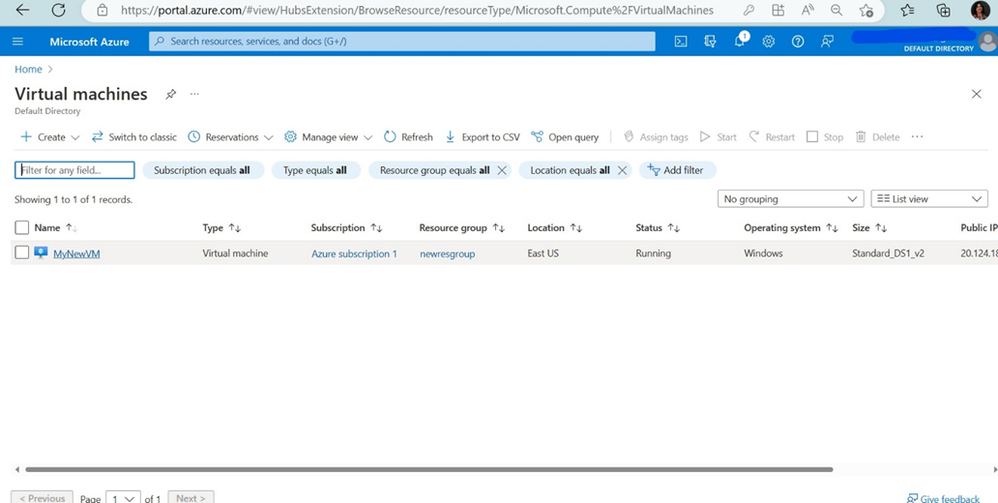Open the Type equals all filter
Screen dimensions: 998x503
tap(316, 170)
